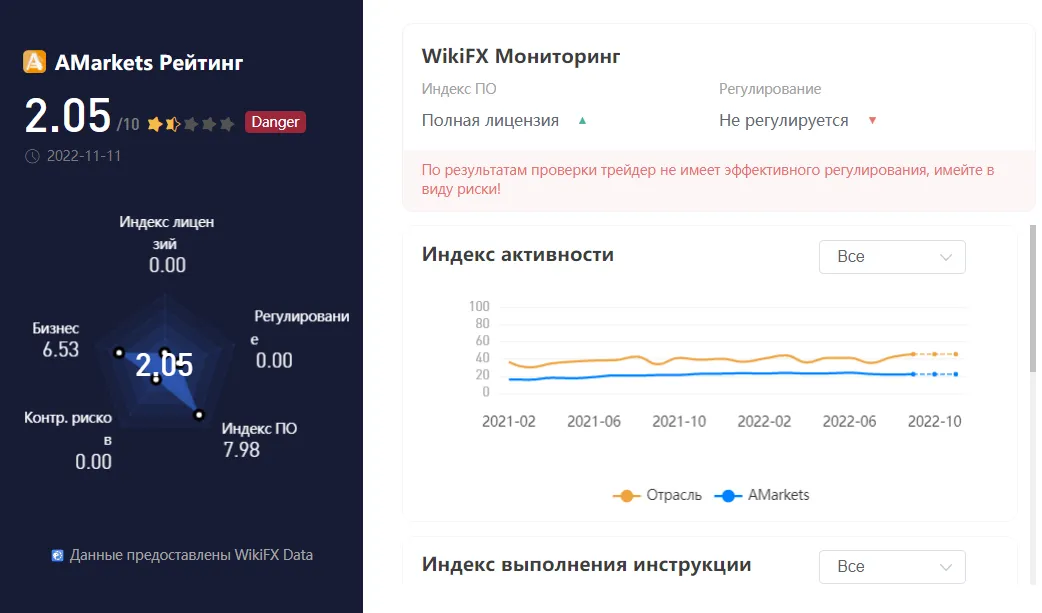Click the Контр. рисков 0.00 value
The height and width of the screenshot is (613, 1042).
pyautogui.click(x=93, y=461)
